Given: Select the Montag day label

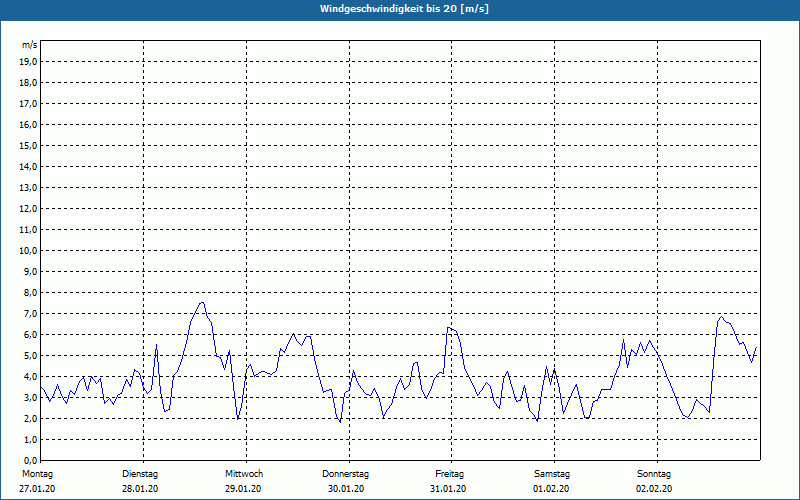Looking at the screenshot, I should [37, 474].
